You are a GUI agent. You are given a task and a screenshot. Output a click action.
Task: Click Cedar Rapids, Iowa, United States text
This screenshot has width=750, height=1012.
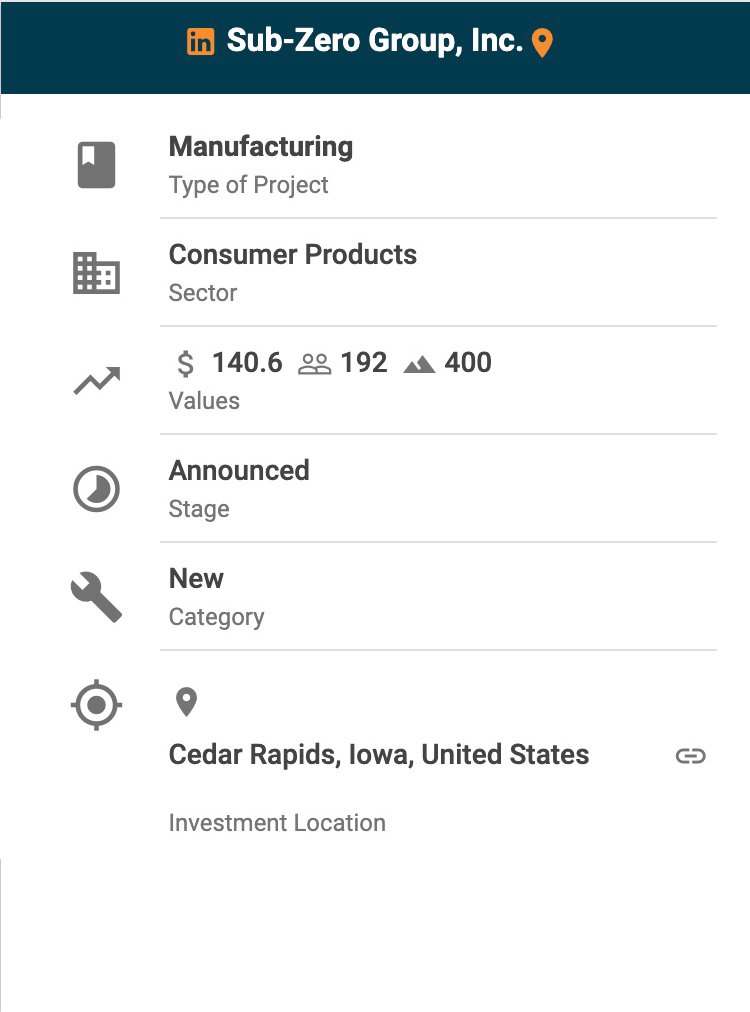coord(379,755)
